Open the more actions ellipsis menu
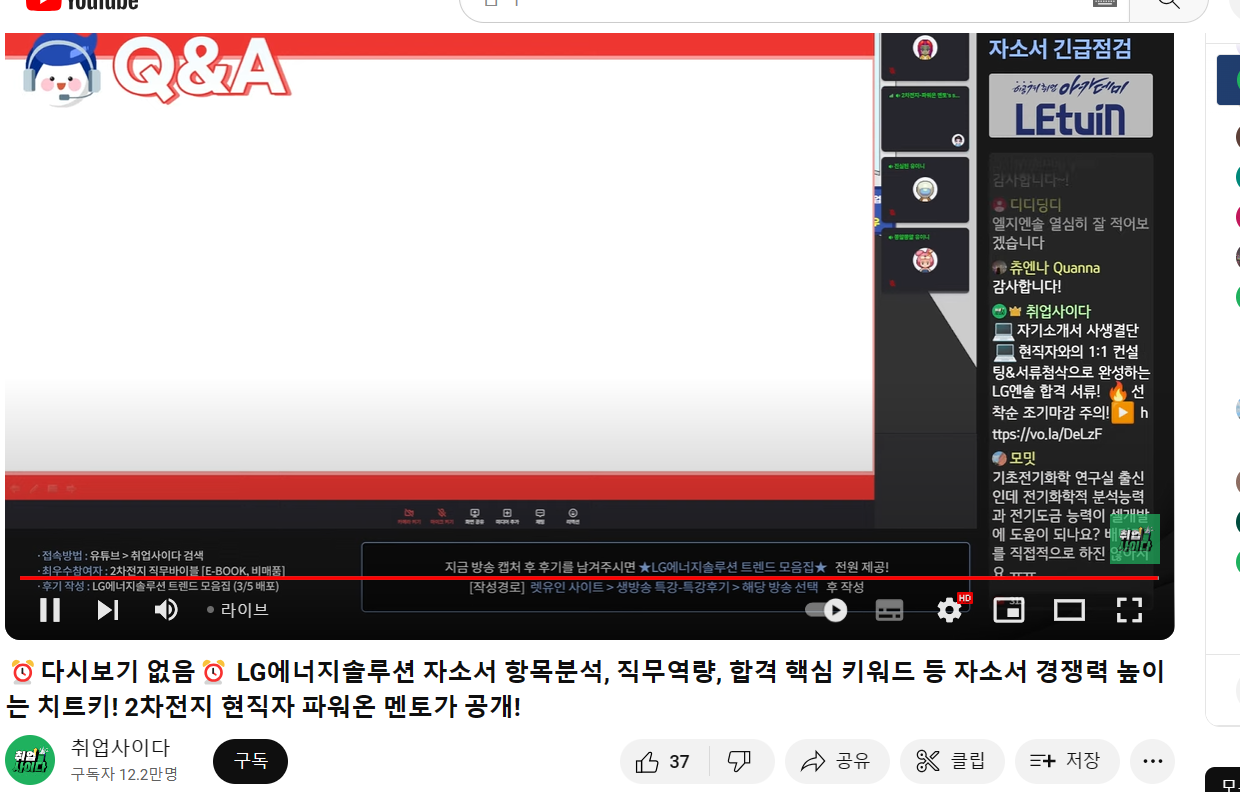This screenshot has height=792, width=1240. pos(1152,762)
